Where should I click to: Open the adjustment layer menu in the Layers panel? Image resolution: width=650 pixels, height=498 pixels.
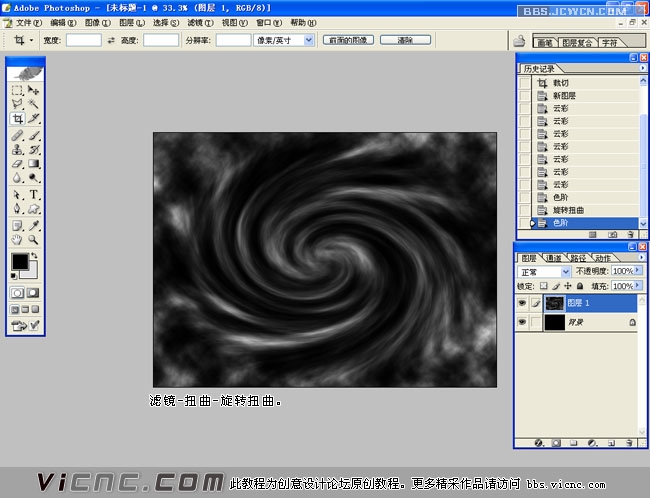[x=592, y=443]
